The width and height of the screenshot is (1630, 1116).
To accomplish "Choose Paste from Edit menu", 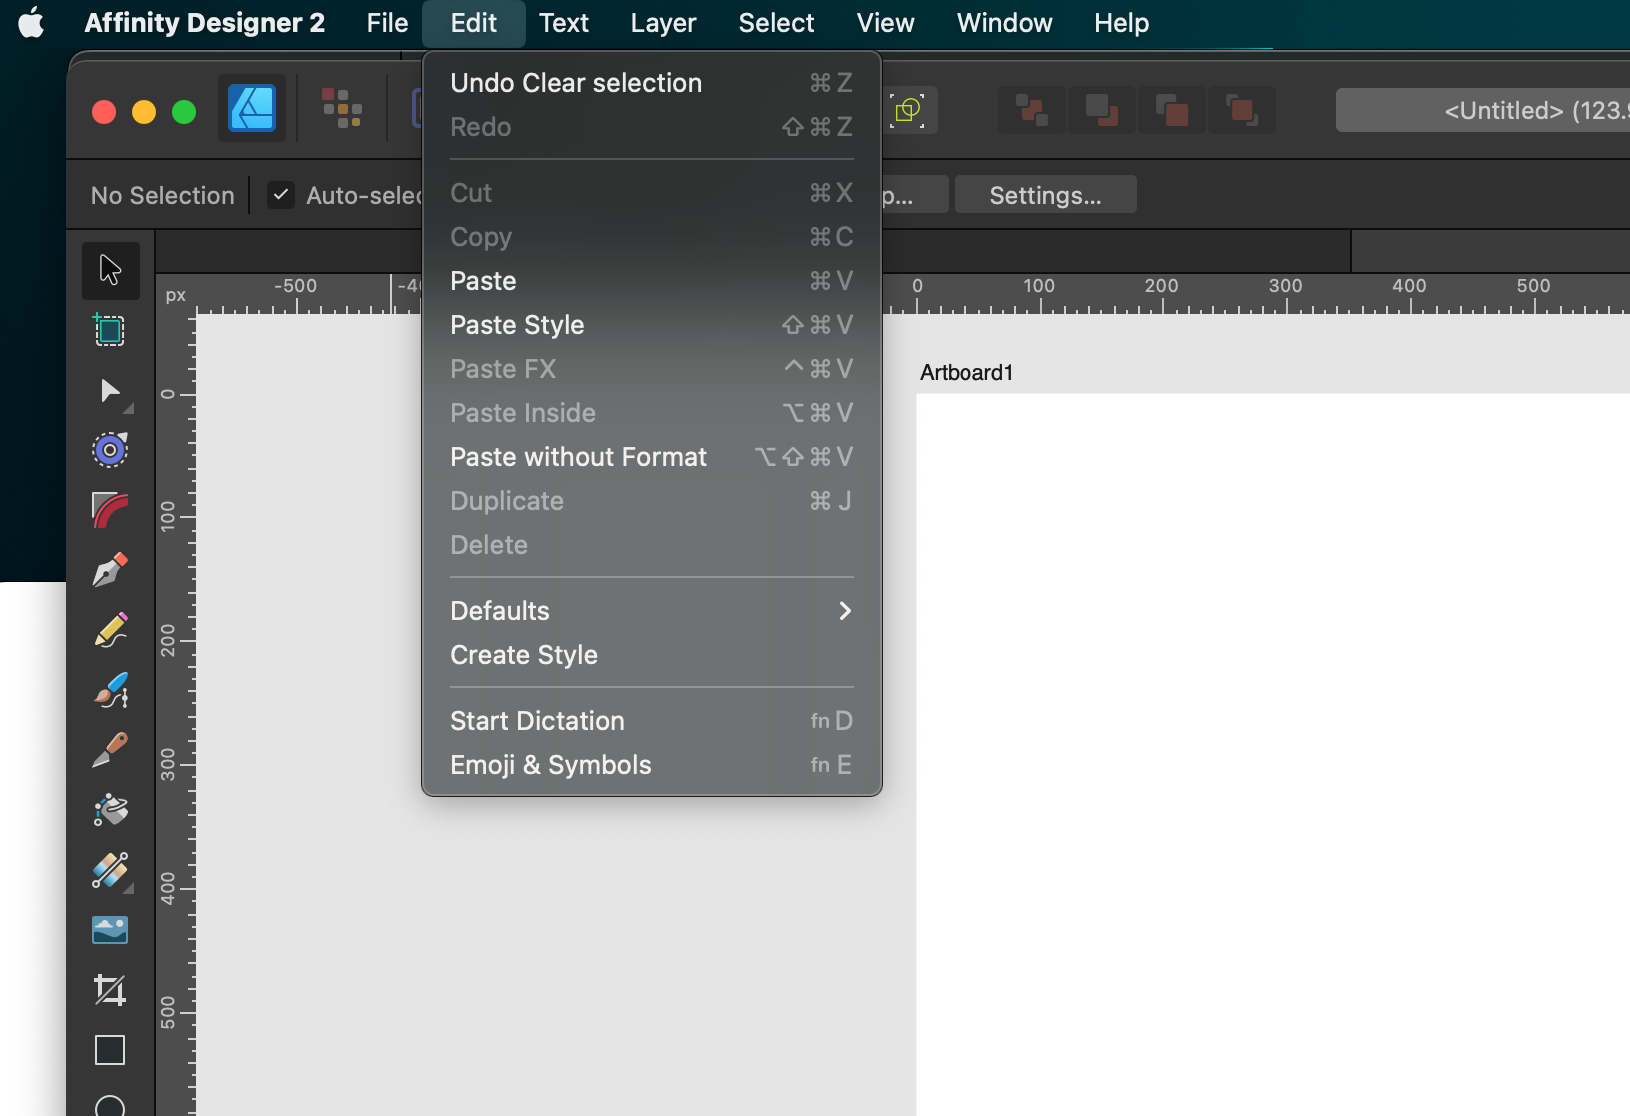I will [x=652, y=281].
